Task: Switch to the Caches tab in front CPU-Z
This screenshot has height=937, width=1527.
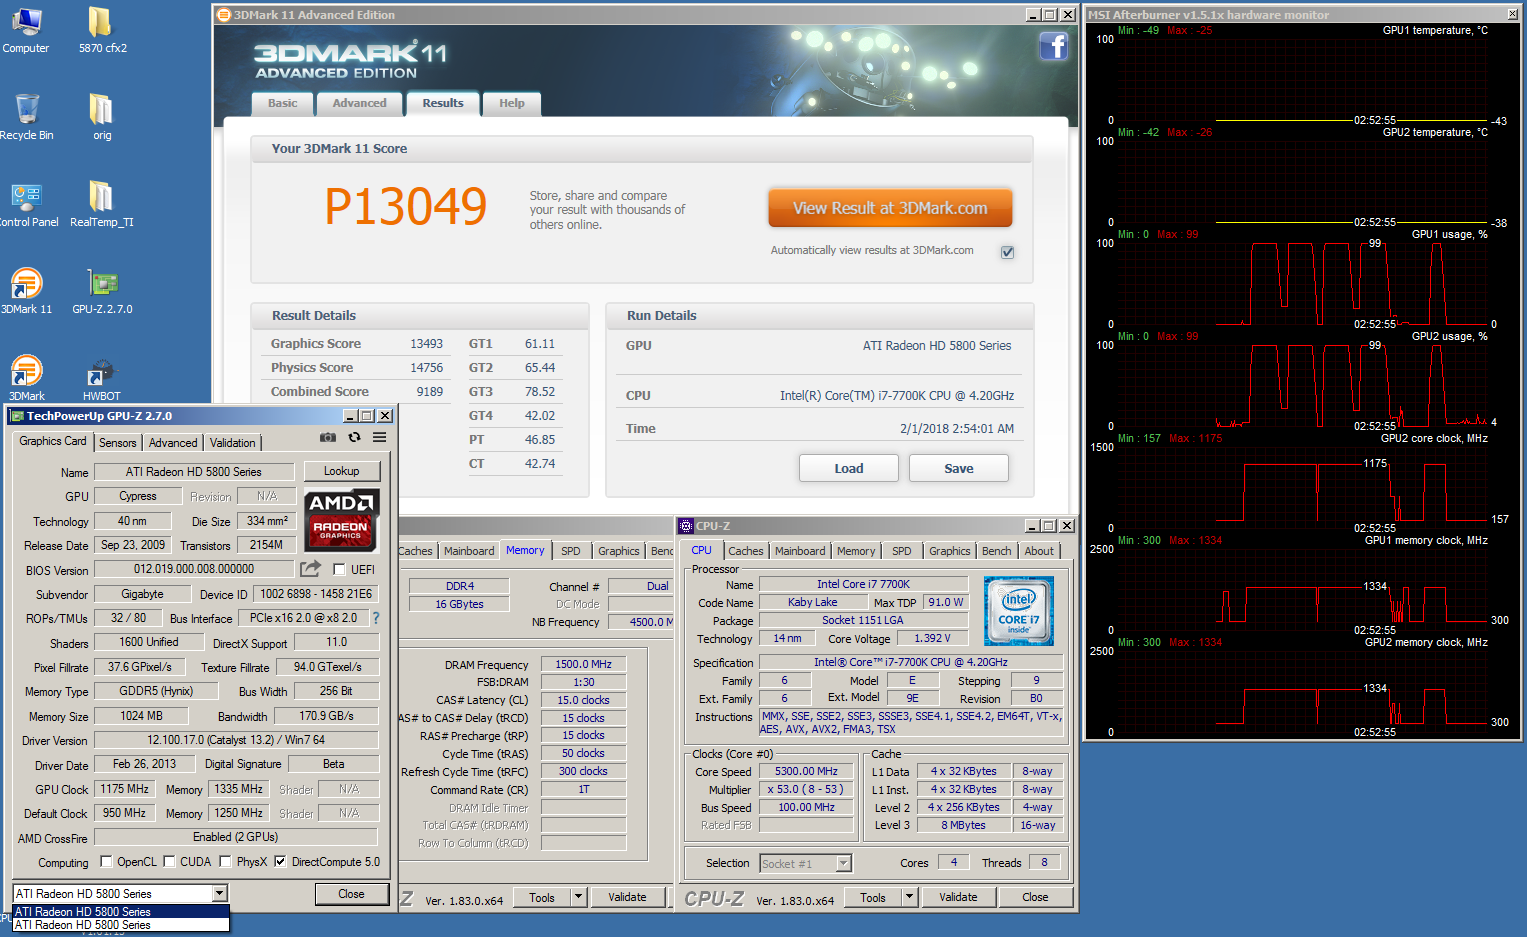Action: 746,551
